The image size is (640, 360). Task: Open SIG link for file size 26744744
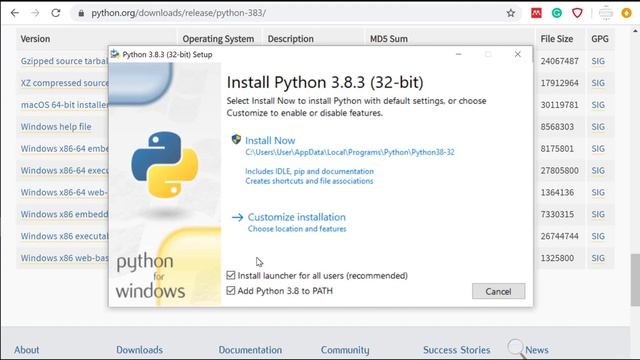click(598, 236)
